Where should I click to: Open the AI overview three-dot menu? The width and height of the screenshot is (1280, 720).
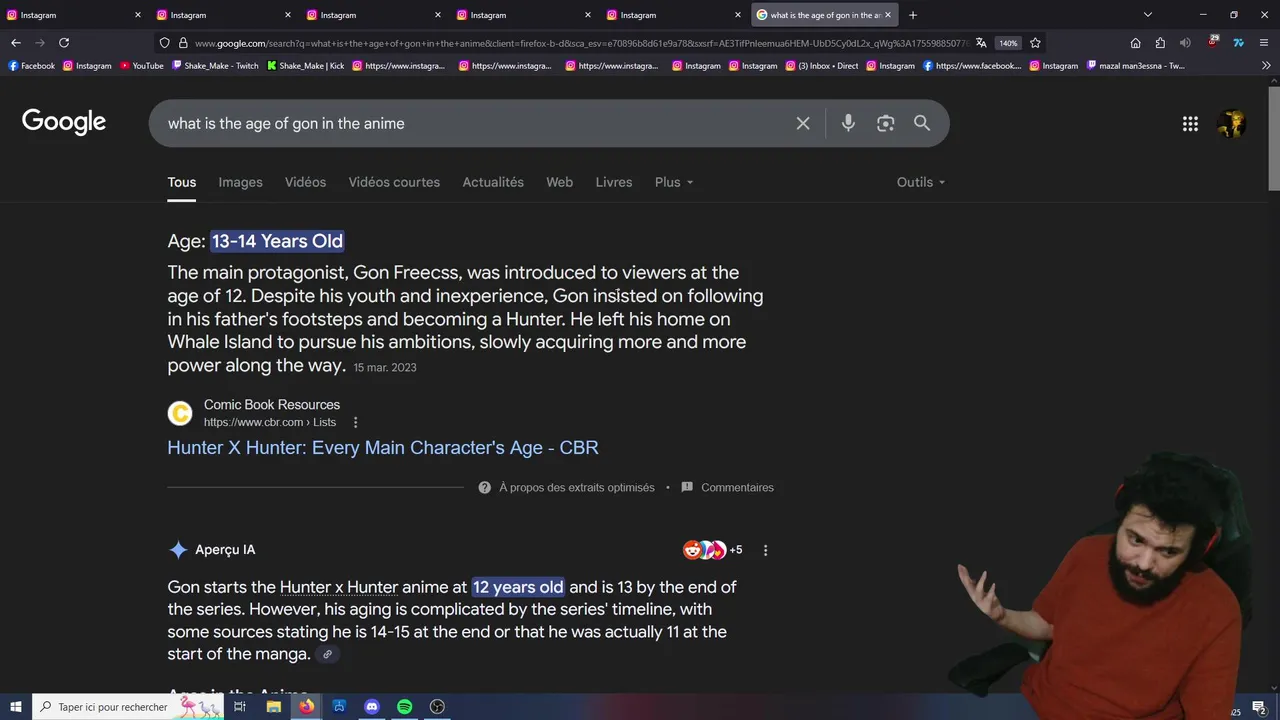(766, 550)
